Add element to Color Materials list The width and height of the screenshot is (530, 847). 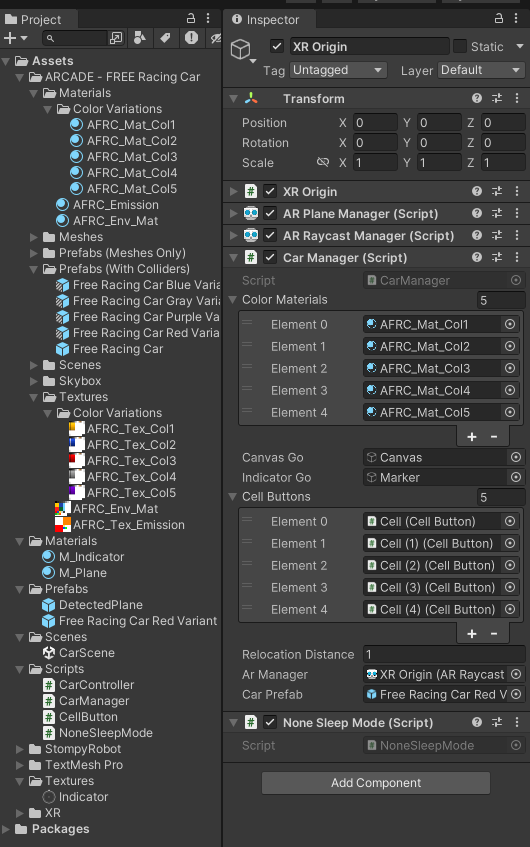click(x=472, y=436)
